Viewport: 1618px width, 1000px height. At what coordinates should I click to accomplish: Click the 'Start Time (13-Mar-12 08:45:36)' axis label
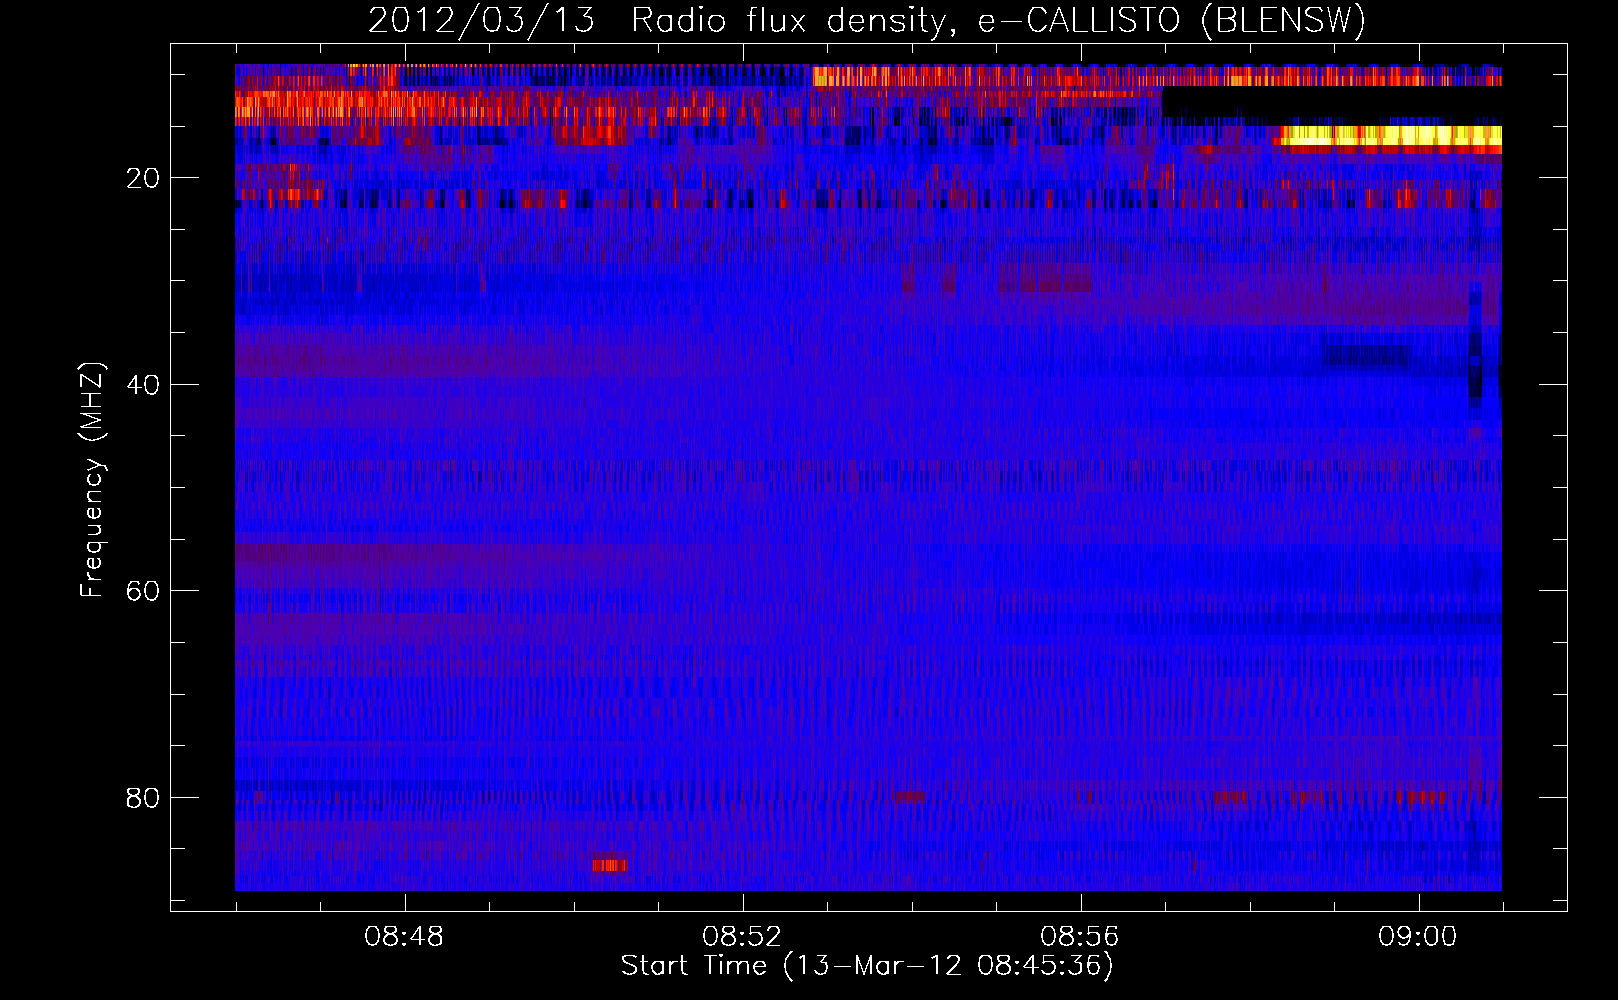tap(867, 966)
